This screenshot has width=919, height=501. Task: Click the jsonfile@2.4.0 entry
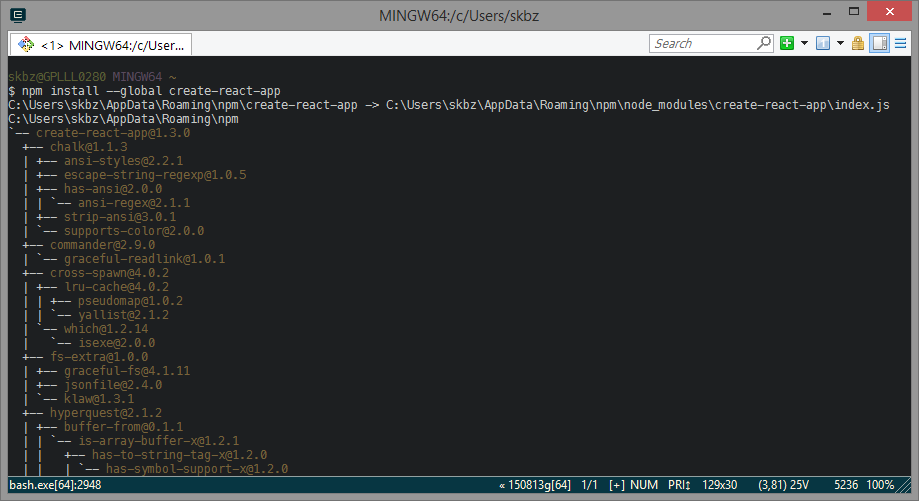pos(113,386)
